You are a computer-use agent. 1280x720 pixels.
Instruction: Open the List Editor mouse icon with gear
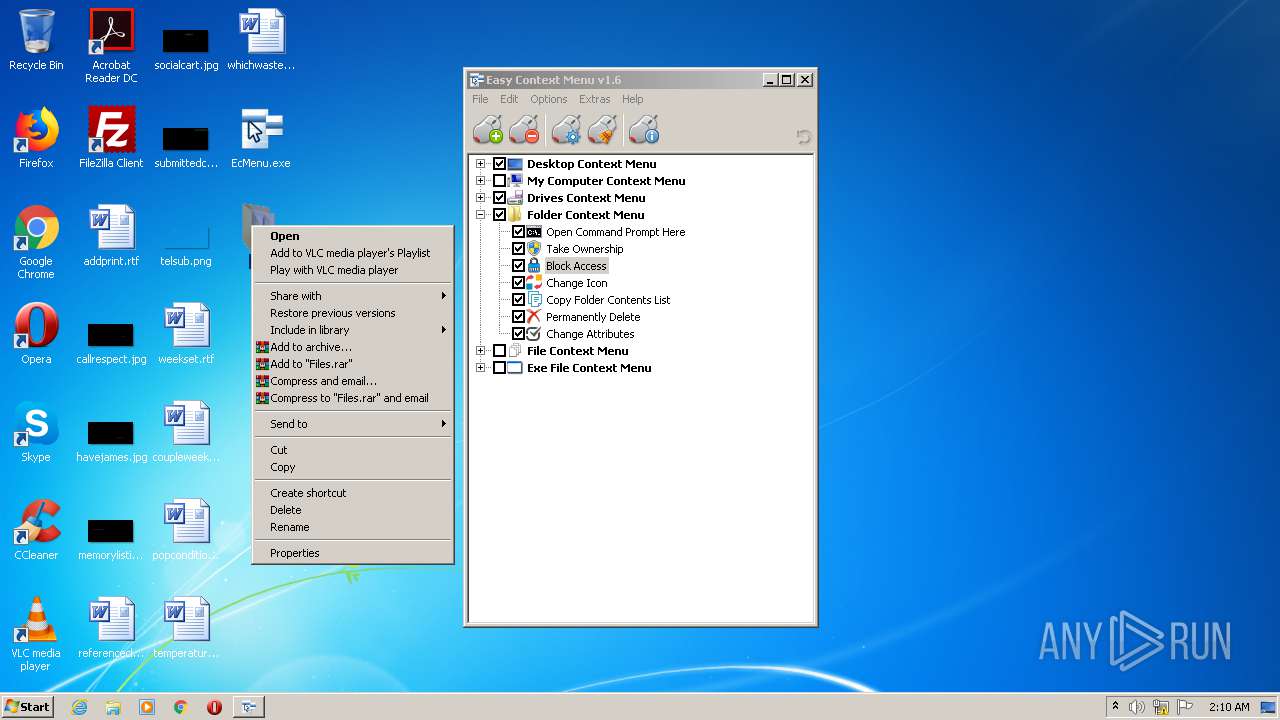point(566,130)
